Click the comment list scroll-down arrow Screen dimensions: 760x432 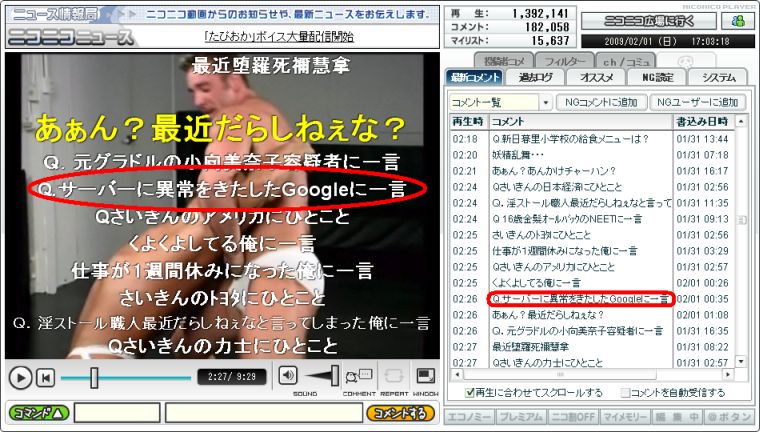click(741, 362)
